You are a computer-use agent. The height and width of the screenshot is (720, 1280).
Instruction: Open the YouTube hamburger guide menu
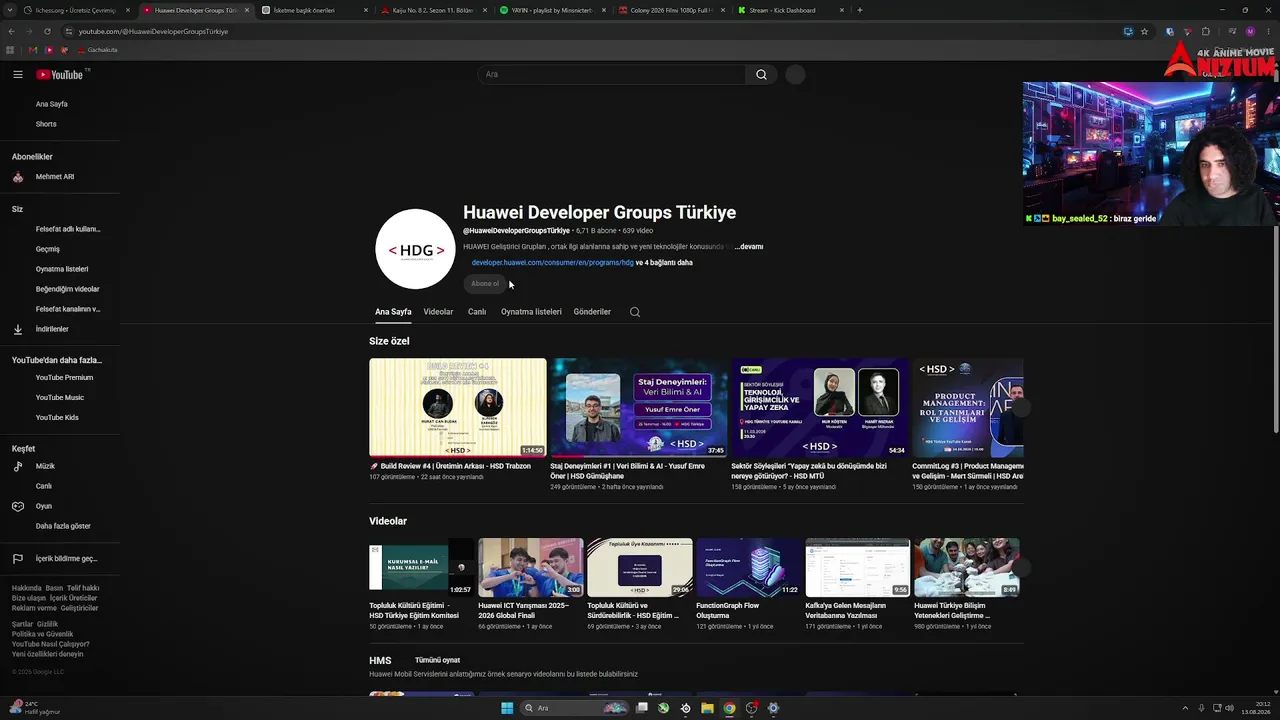coord(18,74)
